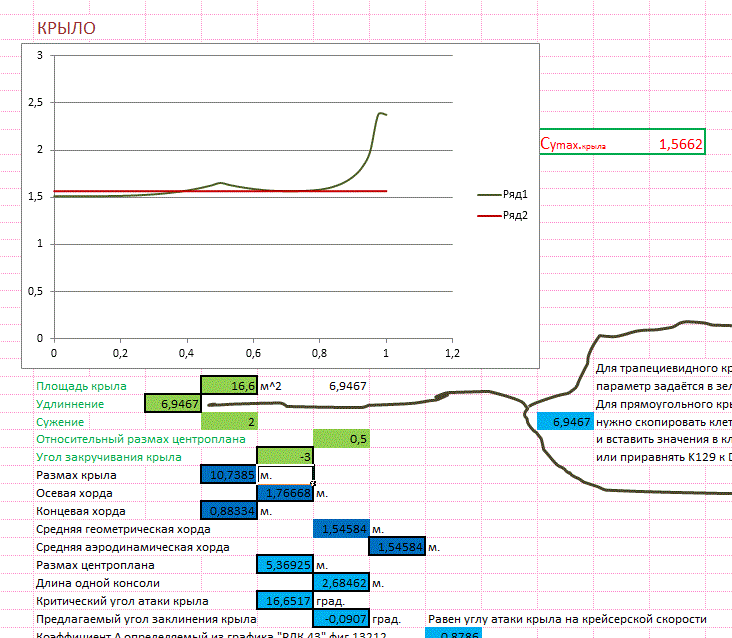Select the КРЫЛО title cell
The width and height of the screenshot is (732, 638).
(x=66, y=28)
